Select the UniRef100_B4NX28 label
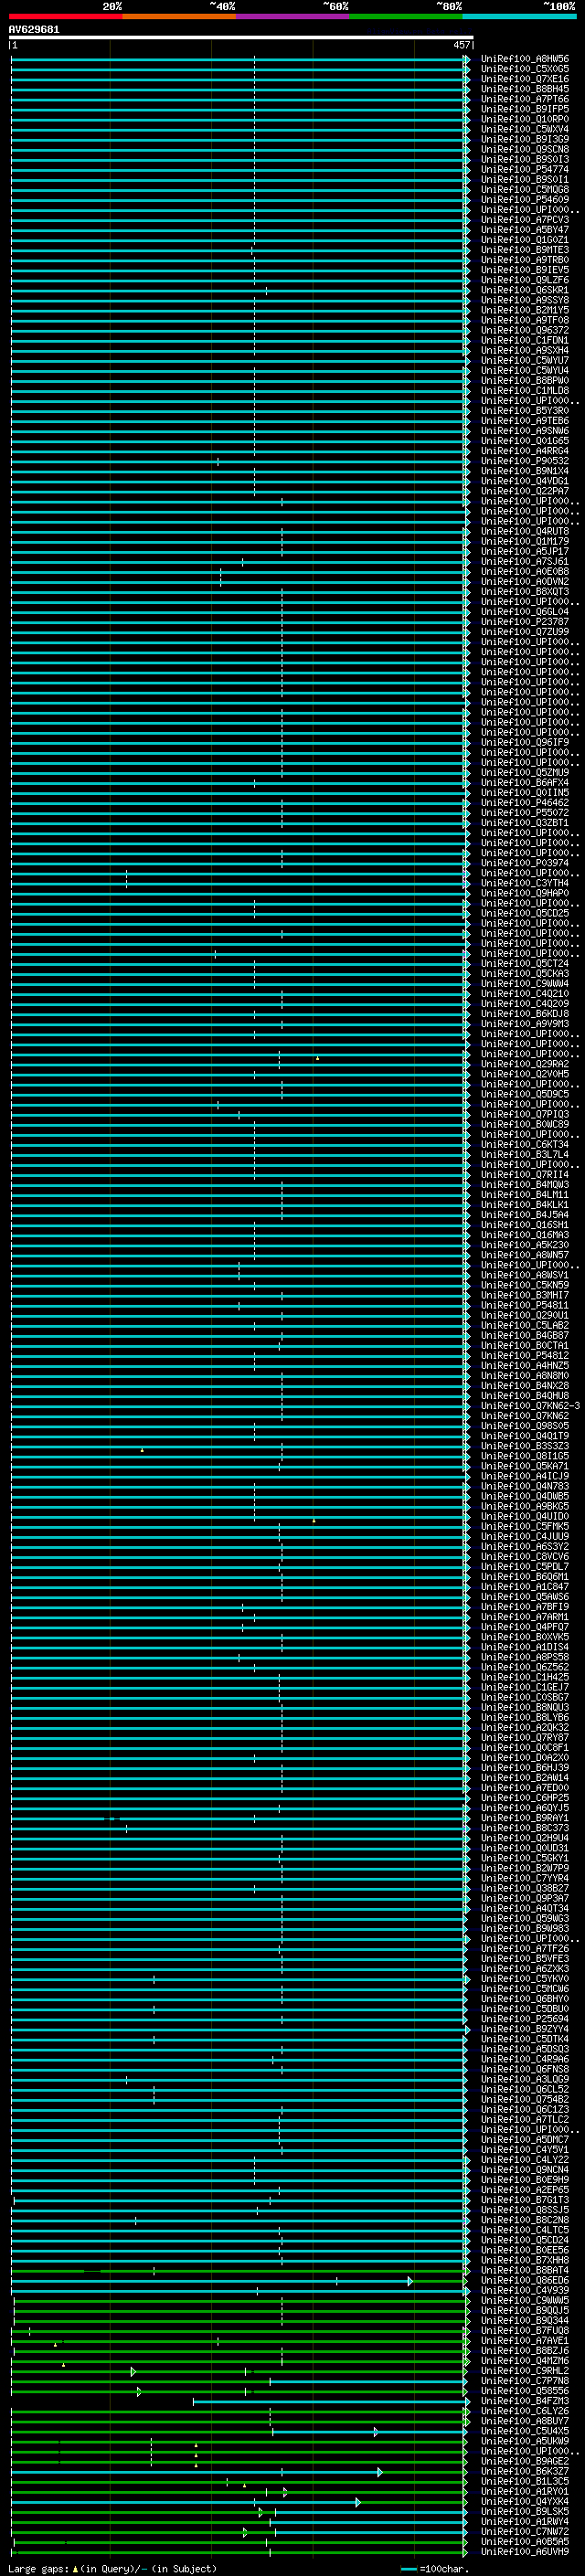The image size is (585, 2576). [x=525, y=1385]
